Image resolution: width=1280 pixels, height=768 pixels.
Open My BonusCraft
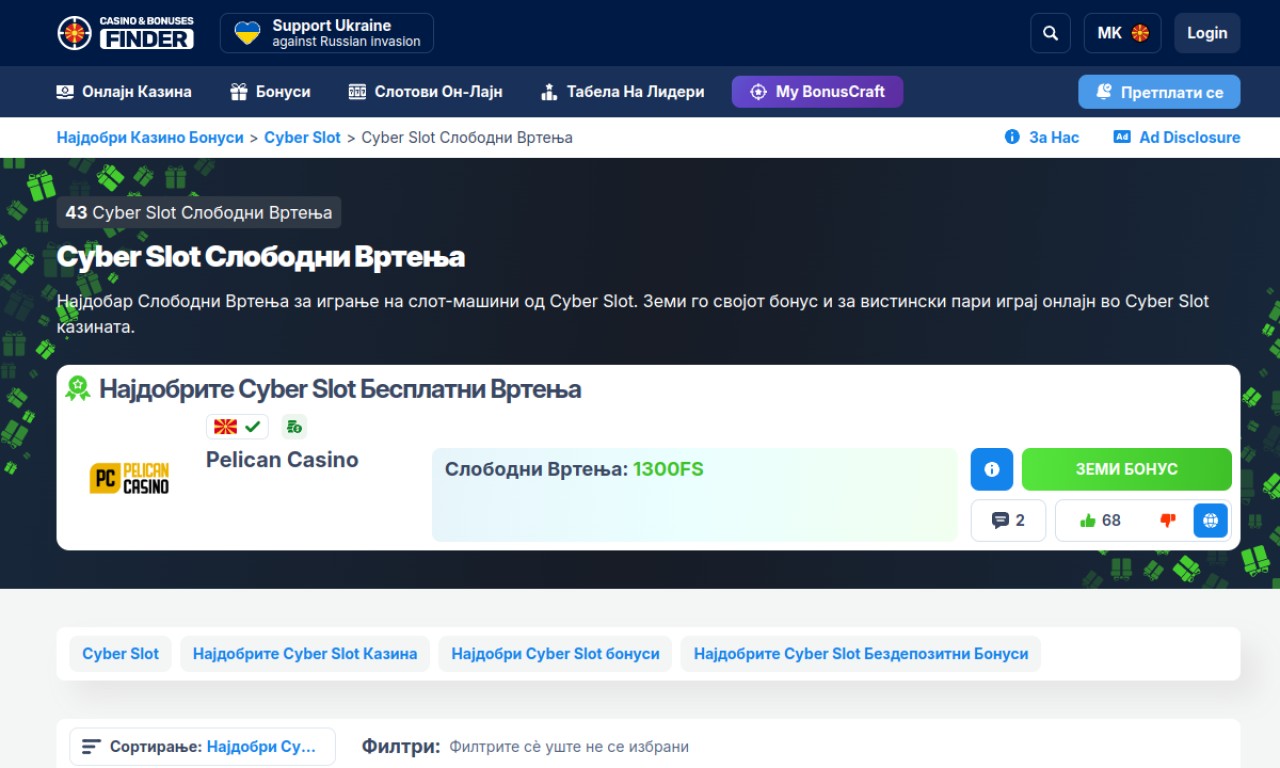click(817, 92)
